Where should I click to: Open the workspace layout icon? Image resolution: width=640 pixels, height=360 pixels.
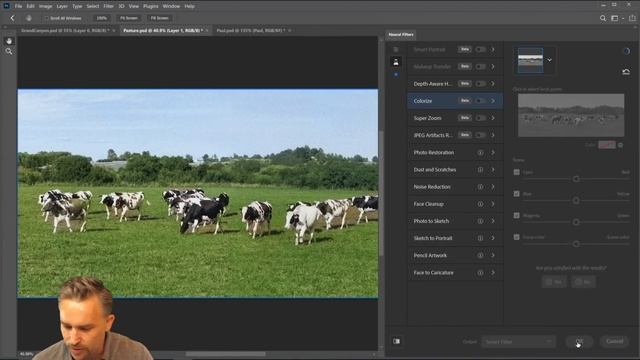click(x=615, y=18)
